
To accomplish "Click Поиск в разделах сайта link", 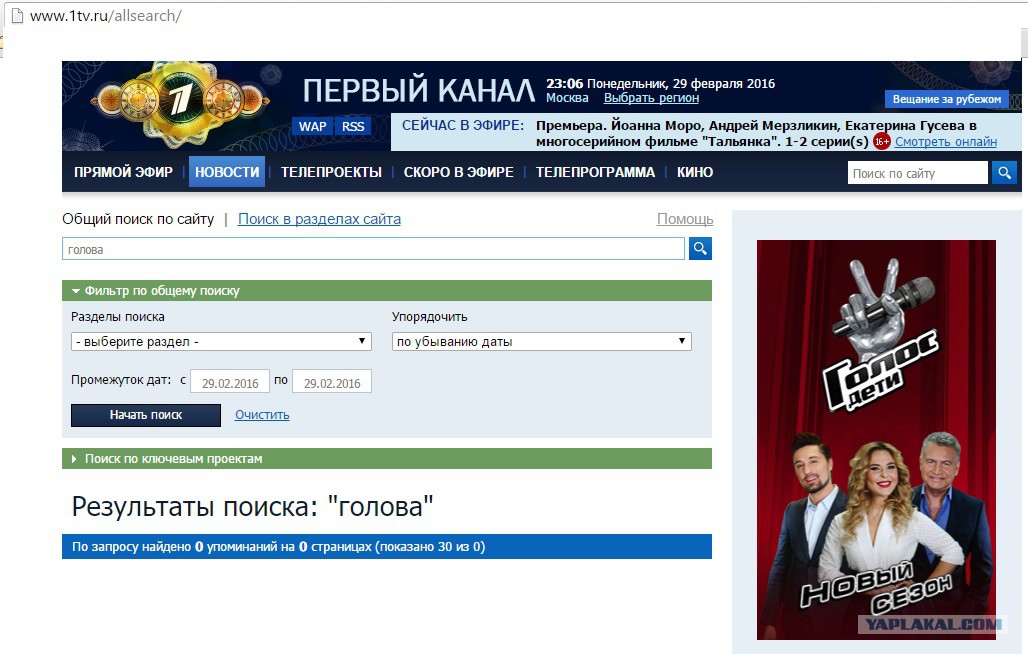I will (x=319, y=219).
